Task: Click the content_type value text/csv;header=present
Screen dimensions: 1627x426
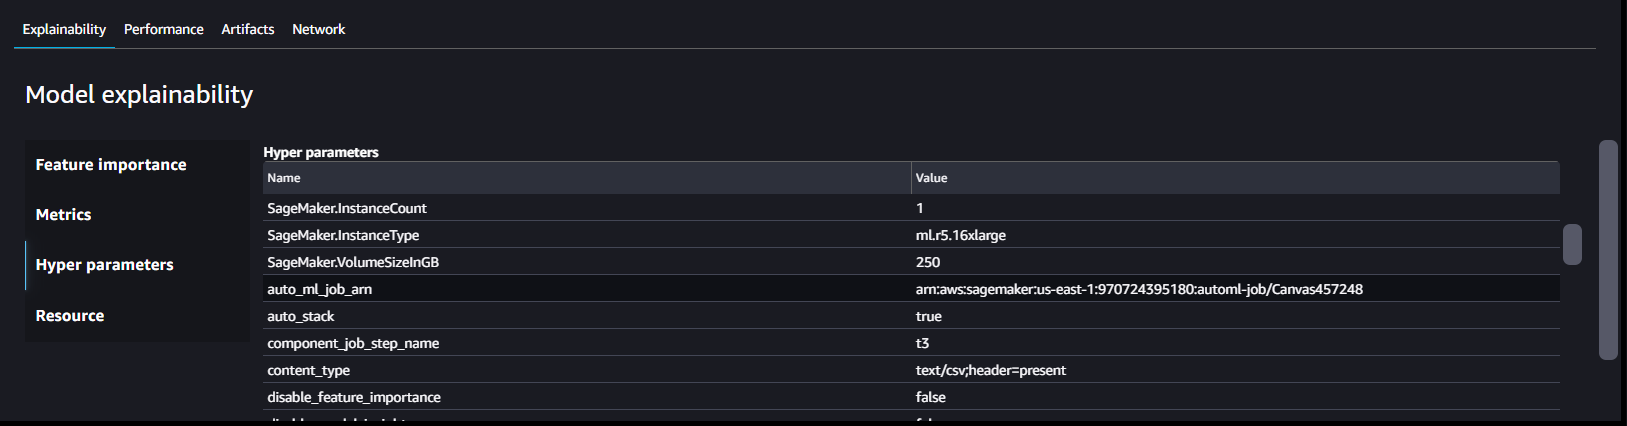Action: 991,370
